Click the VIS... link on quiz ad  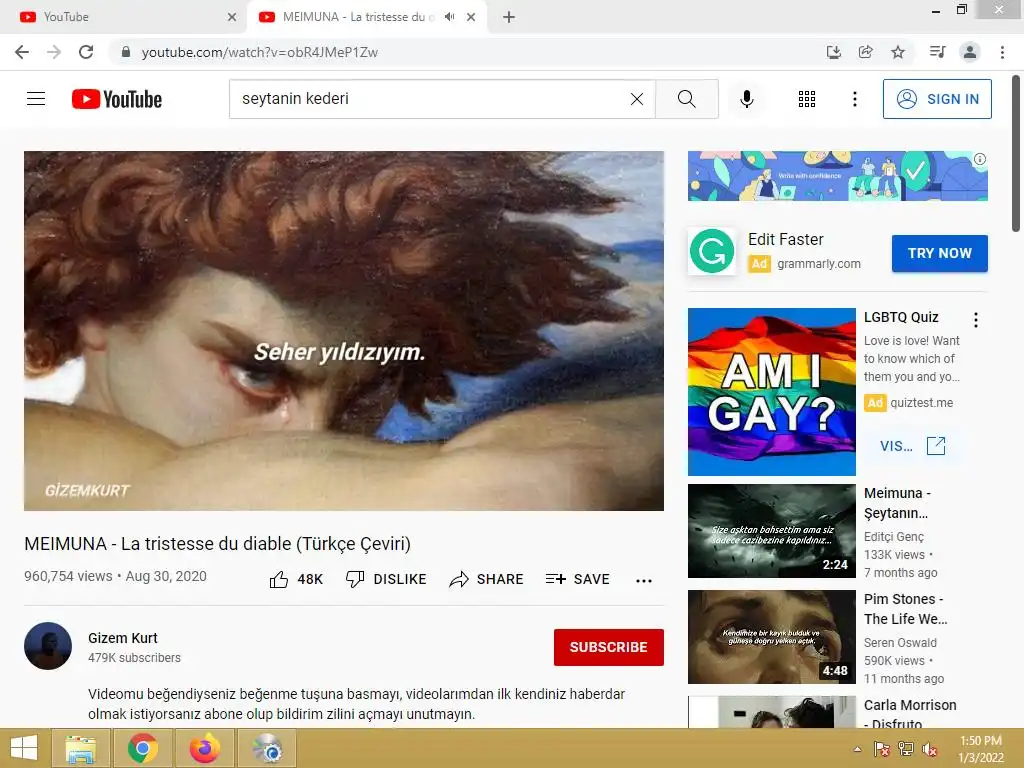pyautogui.click(x=912, y=446)
